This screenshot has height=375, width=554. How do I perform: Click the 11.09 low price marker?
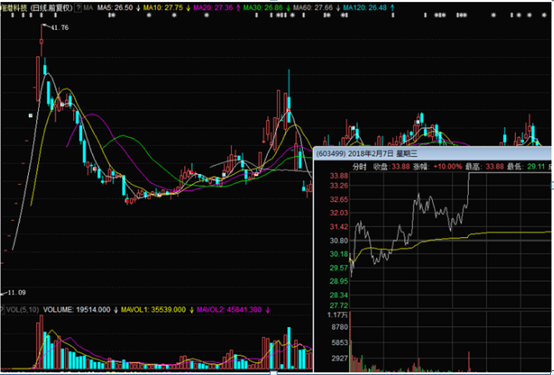coord(17,293)
